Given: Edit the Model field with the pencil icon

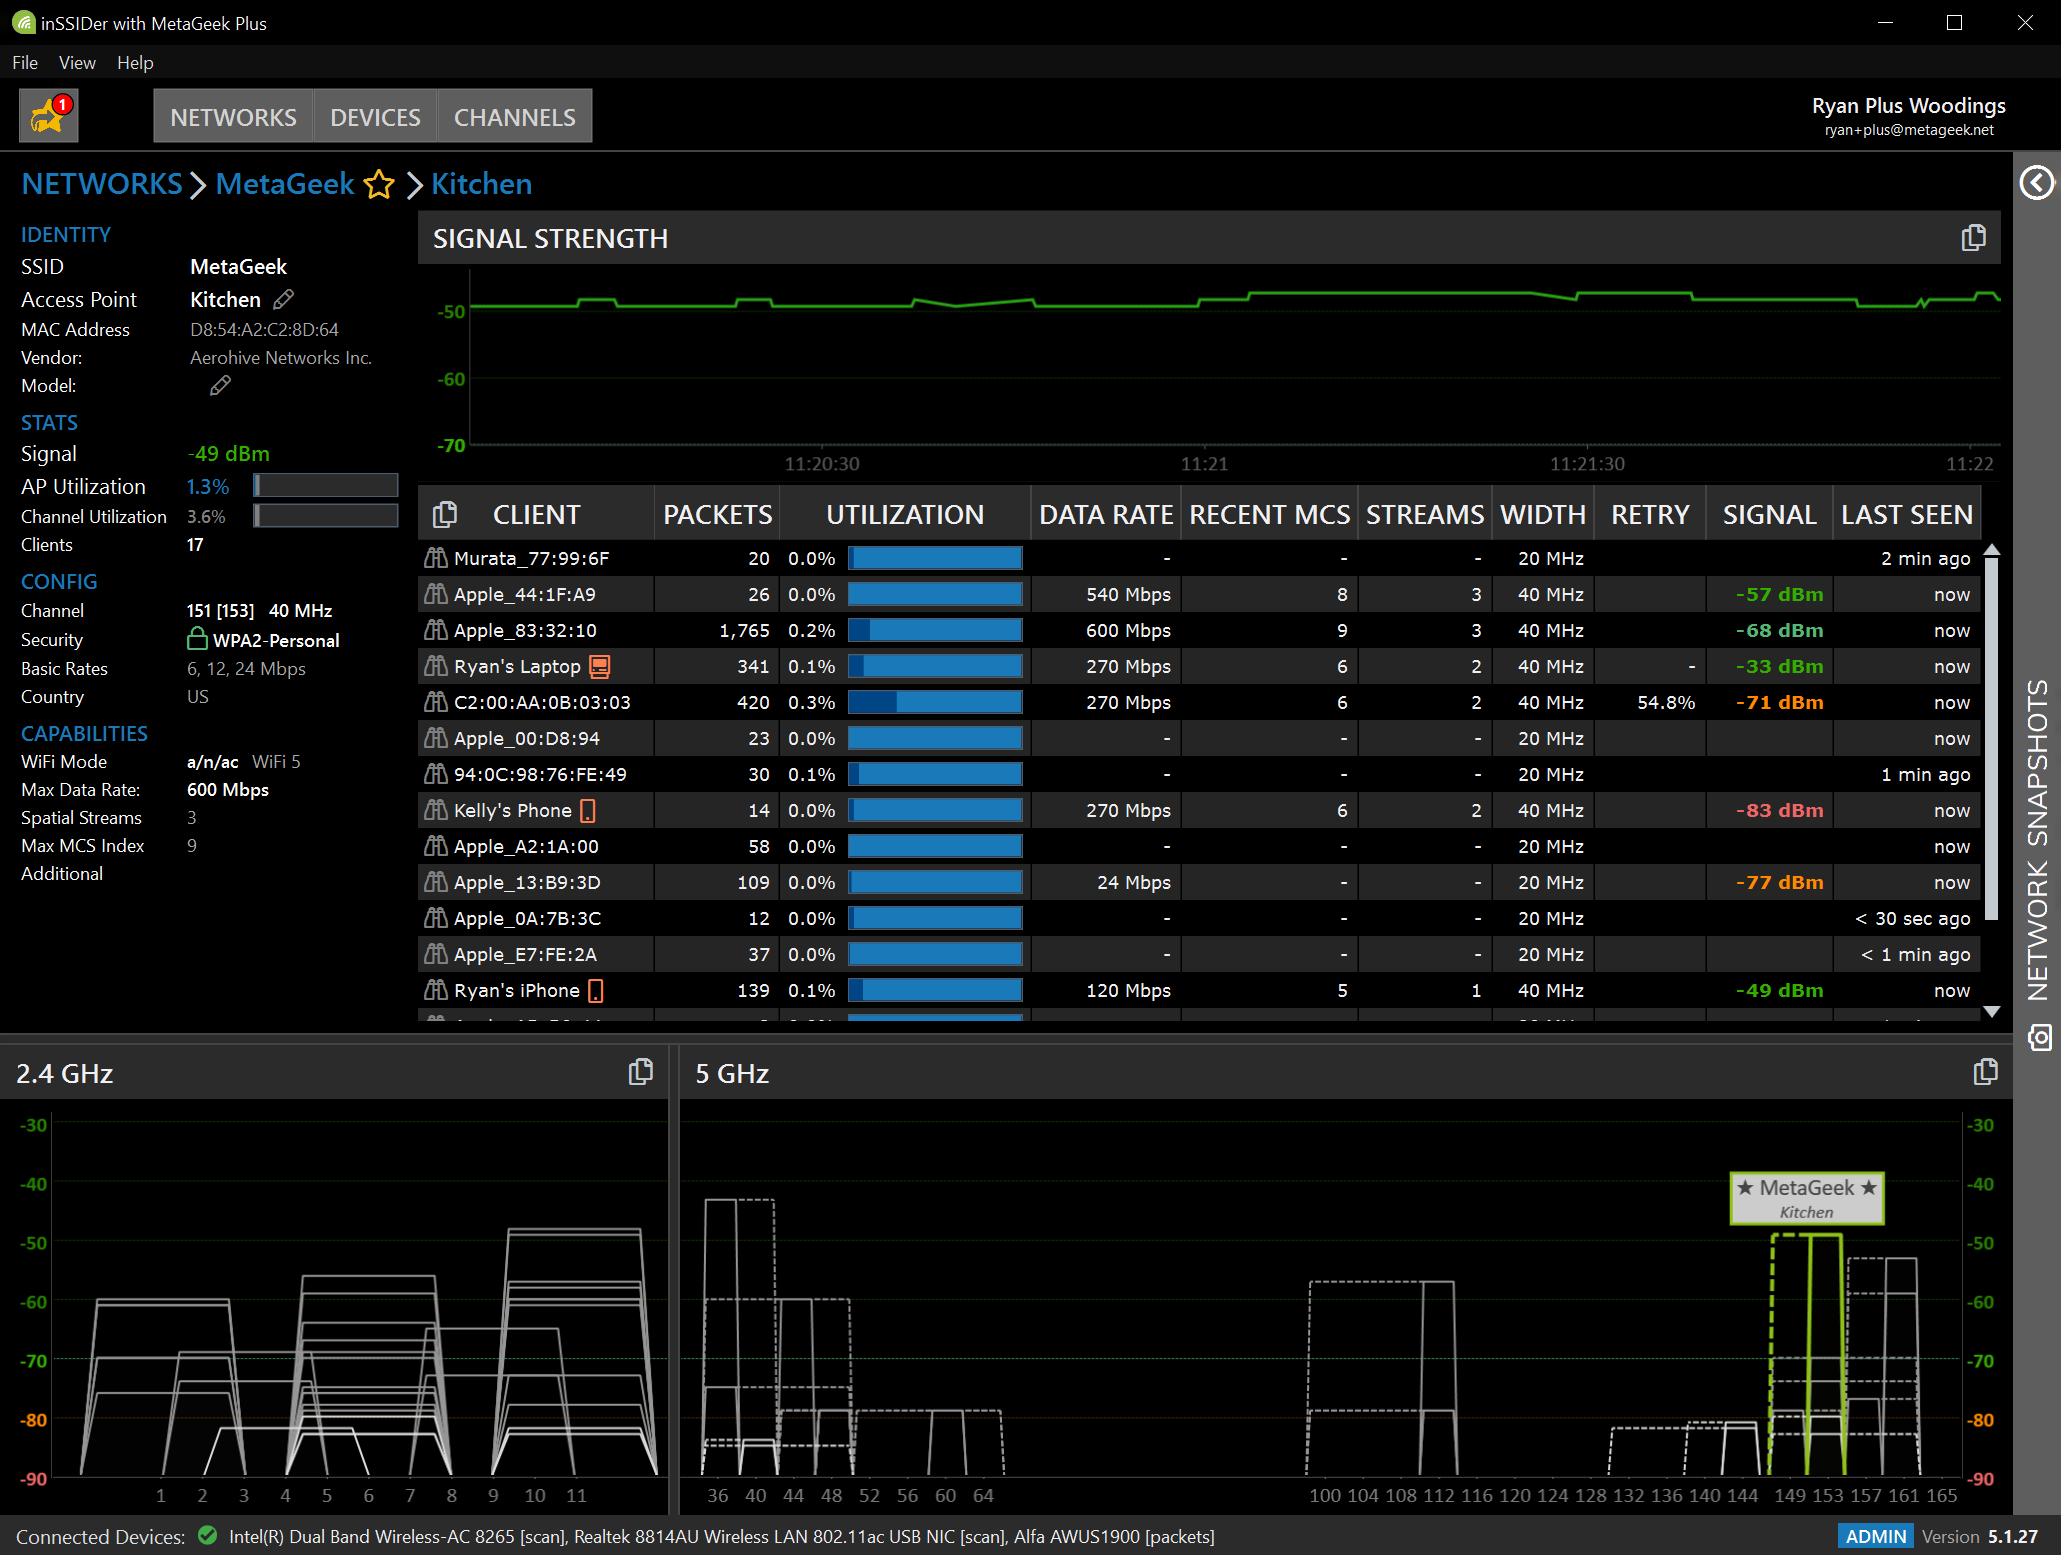Looking at the screenshot, I should (220, 385).
